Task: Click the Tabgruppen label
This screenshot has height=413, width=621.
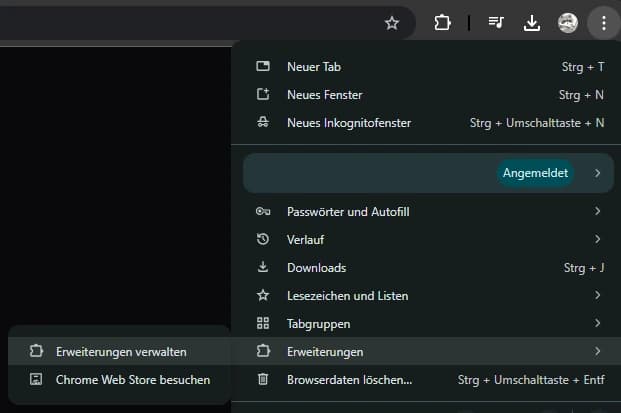Action: (x=318, y=324)
